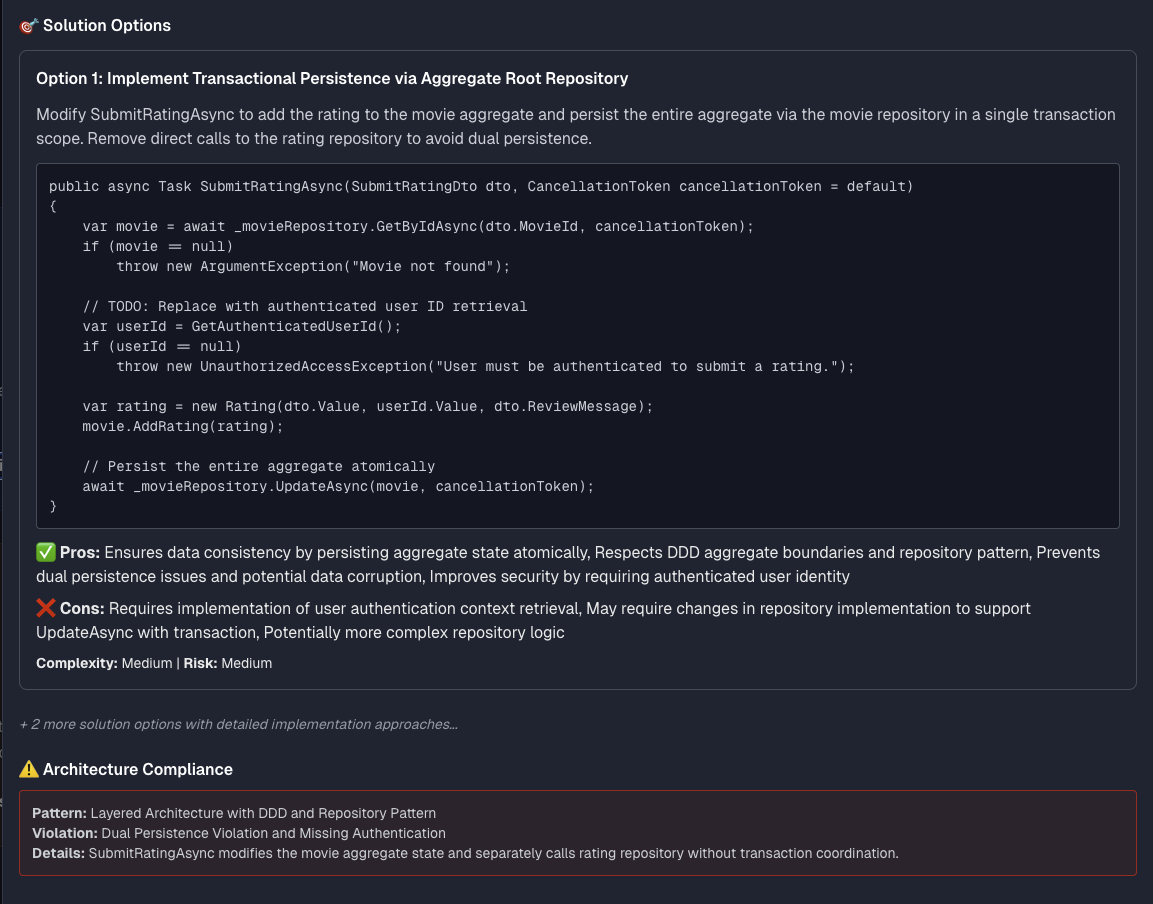Expand the 2 more solution options text
The image size is (1153, 904).
tap(238, 725)
